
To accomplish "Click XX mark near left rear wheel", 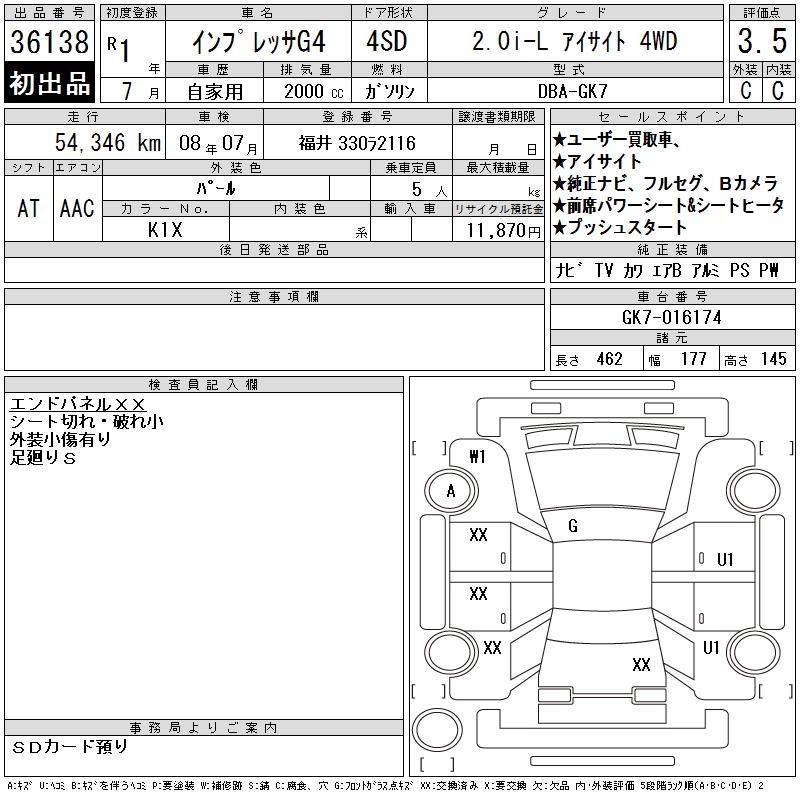I will tap(492, 647).
